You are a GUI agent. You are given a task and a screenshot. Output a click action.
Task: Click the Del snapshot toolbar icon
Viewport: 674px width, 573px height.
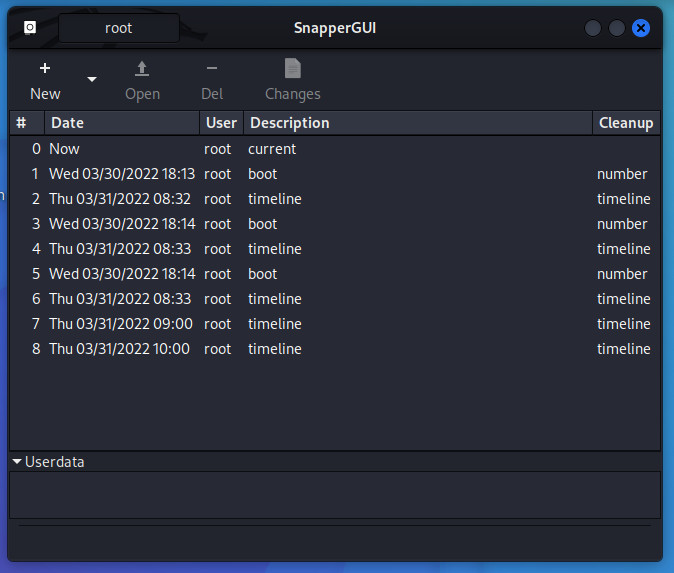[211, 68]
